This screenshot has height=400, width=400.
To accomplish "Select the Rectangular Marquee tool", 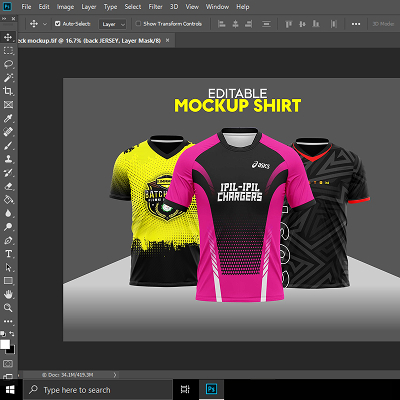I will coord(8,51).
